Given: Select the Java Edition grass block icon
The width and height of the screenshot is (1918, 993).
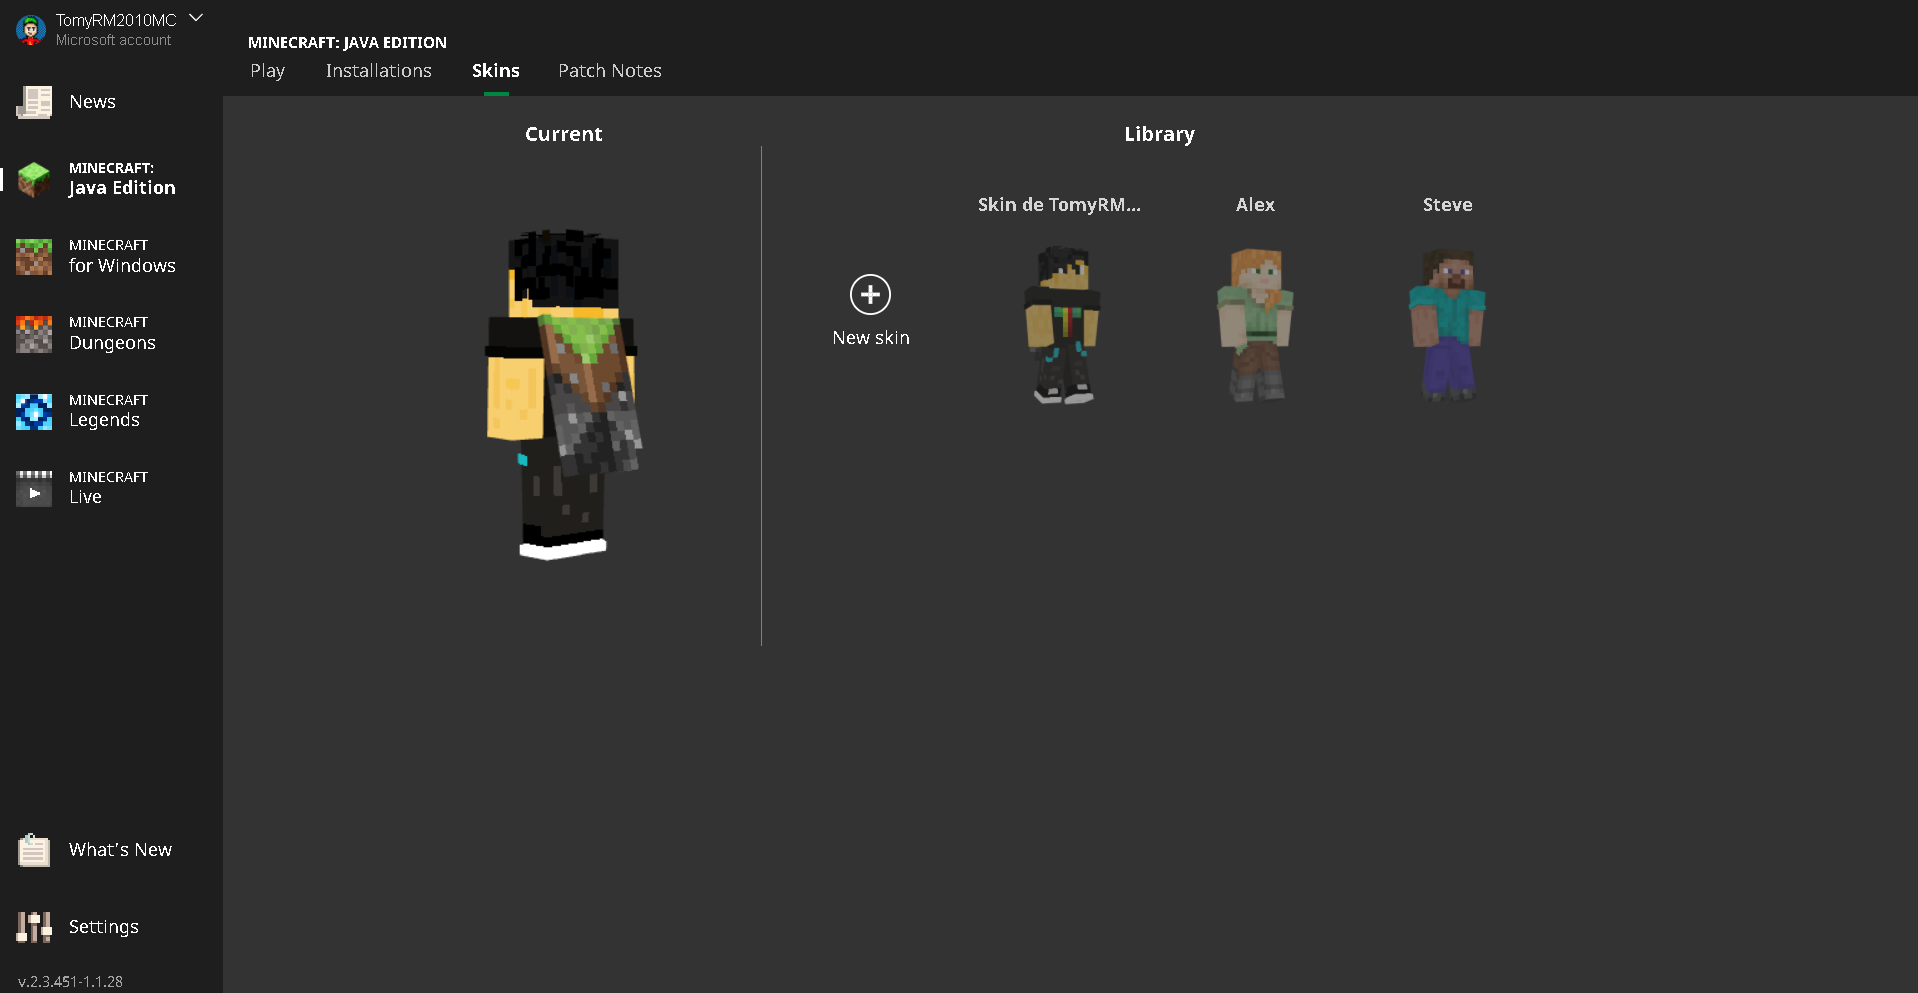Looking at the screenshot, I should point(34,179).
